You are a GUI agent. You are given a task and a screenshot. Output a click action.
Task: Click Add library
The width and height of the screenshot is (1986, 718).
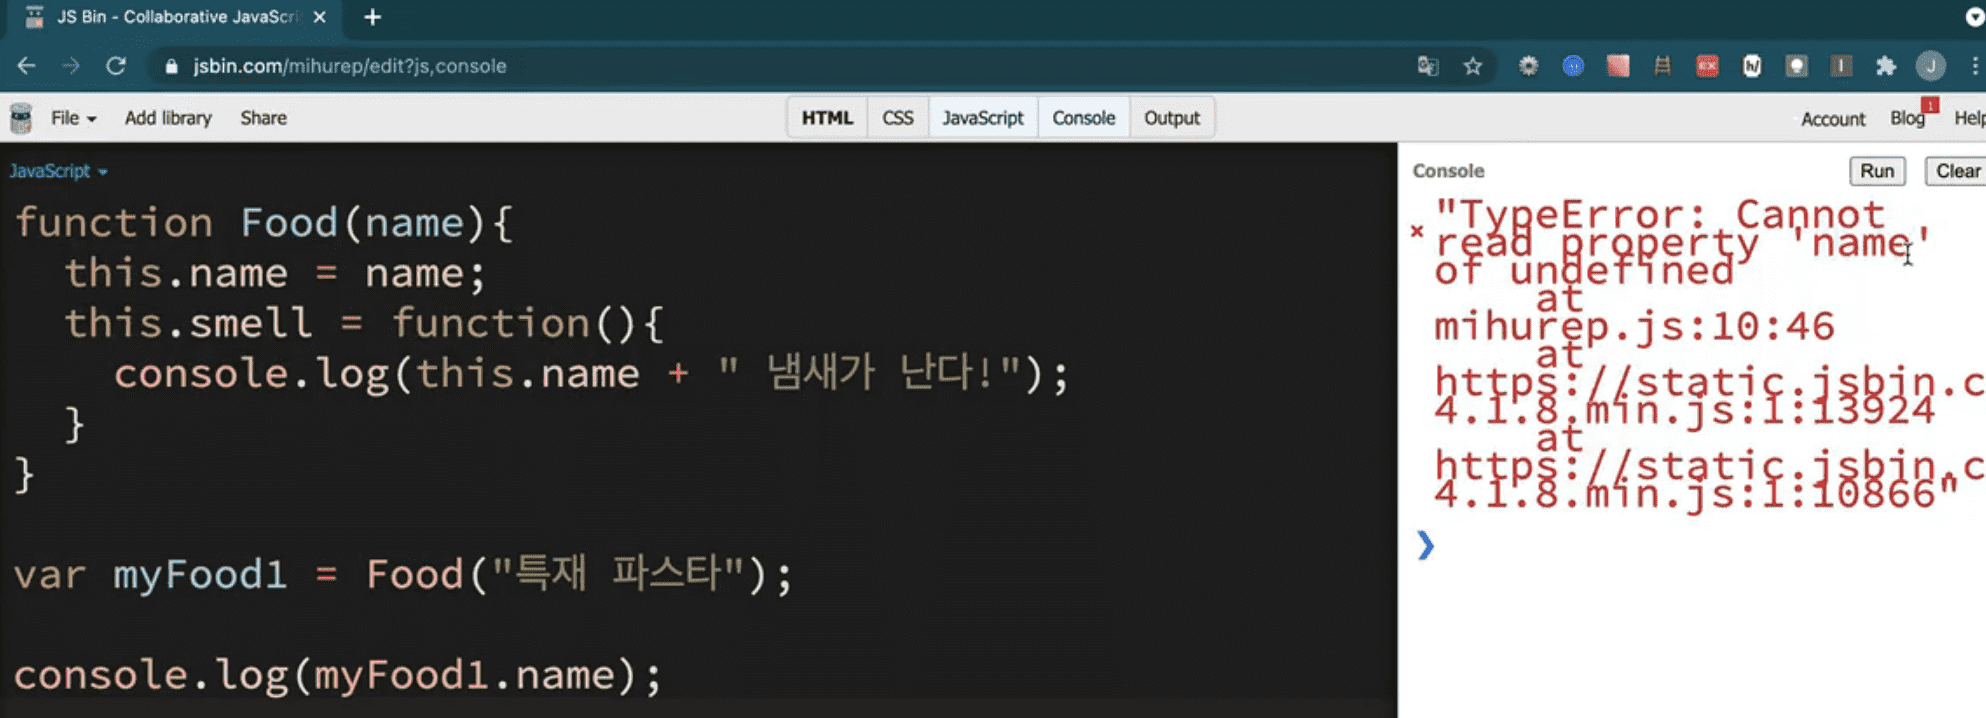coord(168,118)
